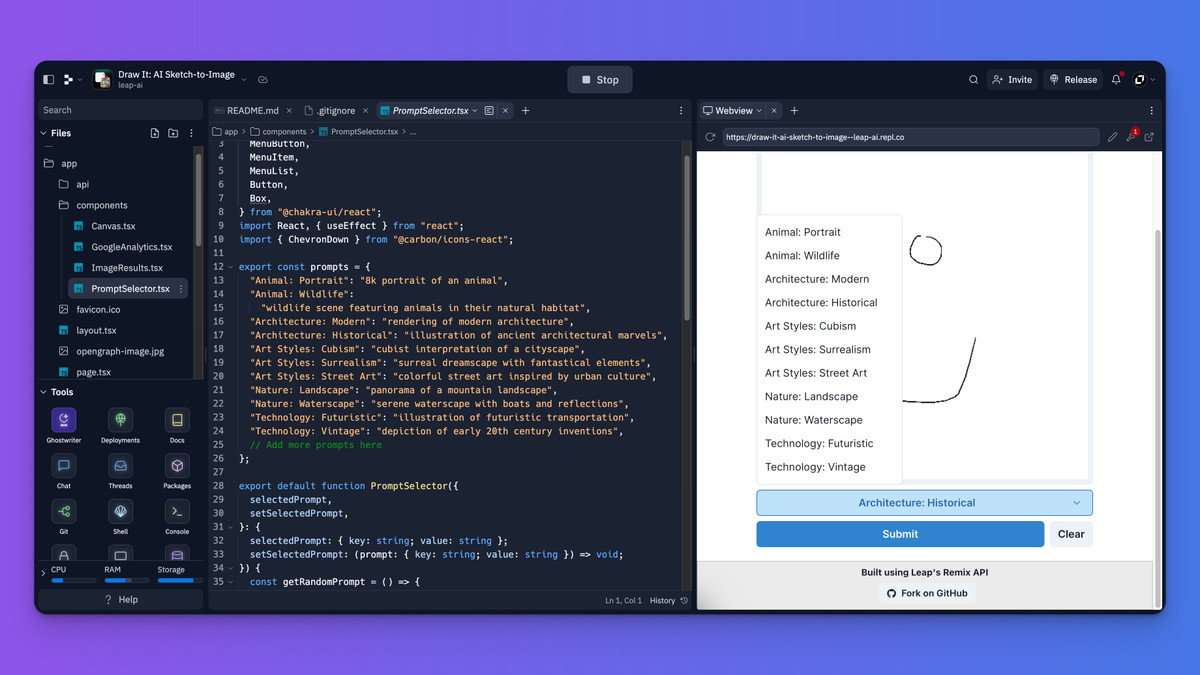Open the Git tool
This screenshot has width=1200, height=675.
pyautogui.click(x=64, y=512)
